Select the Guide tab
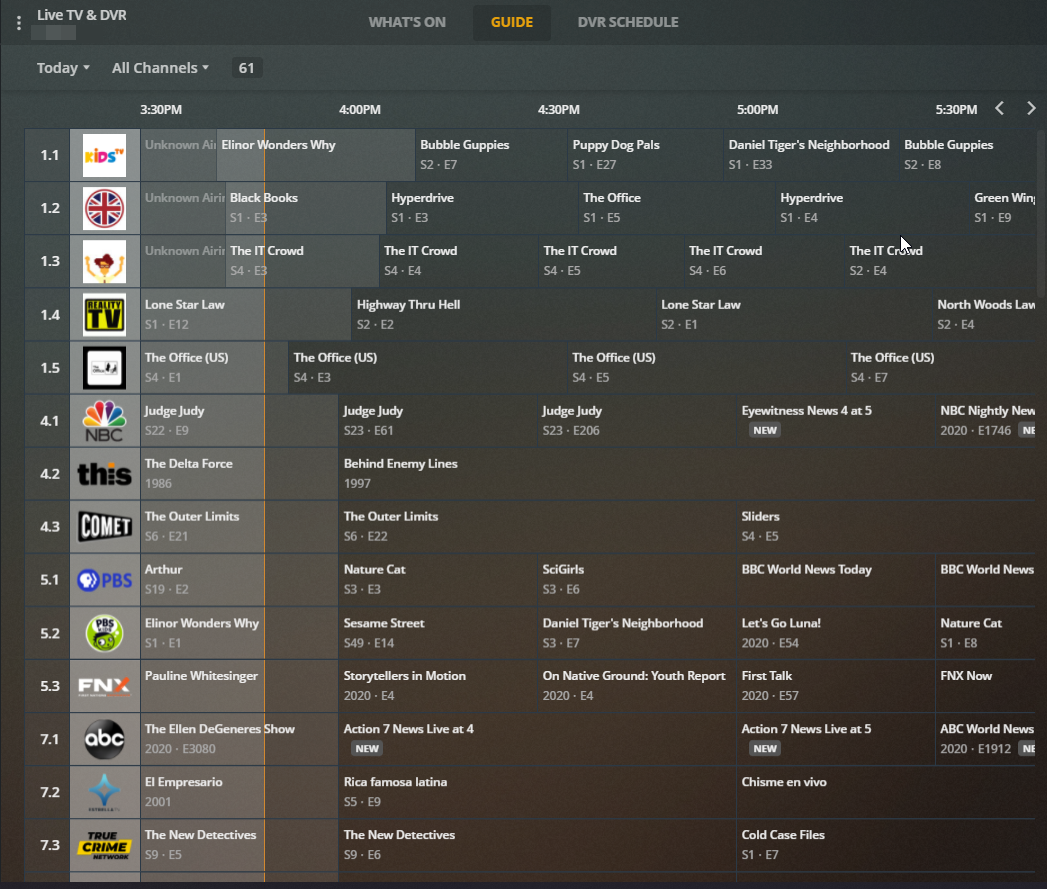Screen dimensions: 1047x889 tap(511, 22)
